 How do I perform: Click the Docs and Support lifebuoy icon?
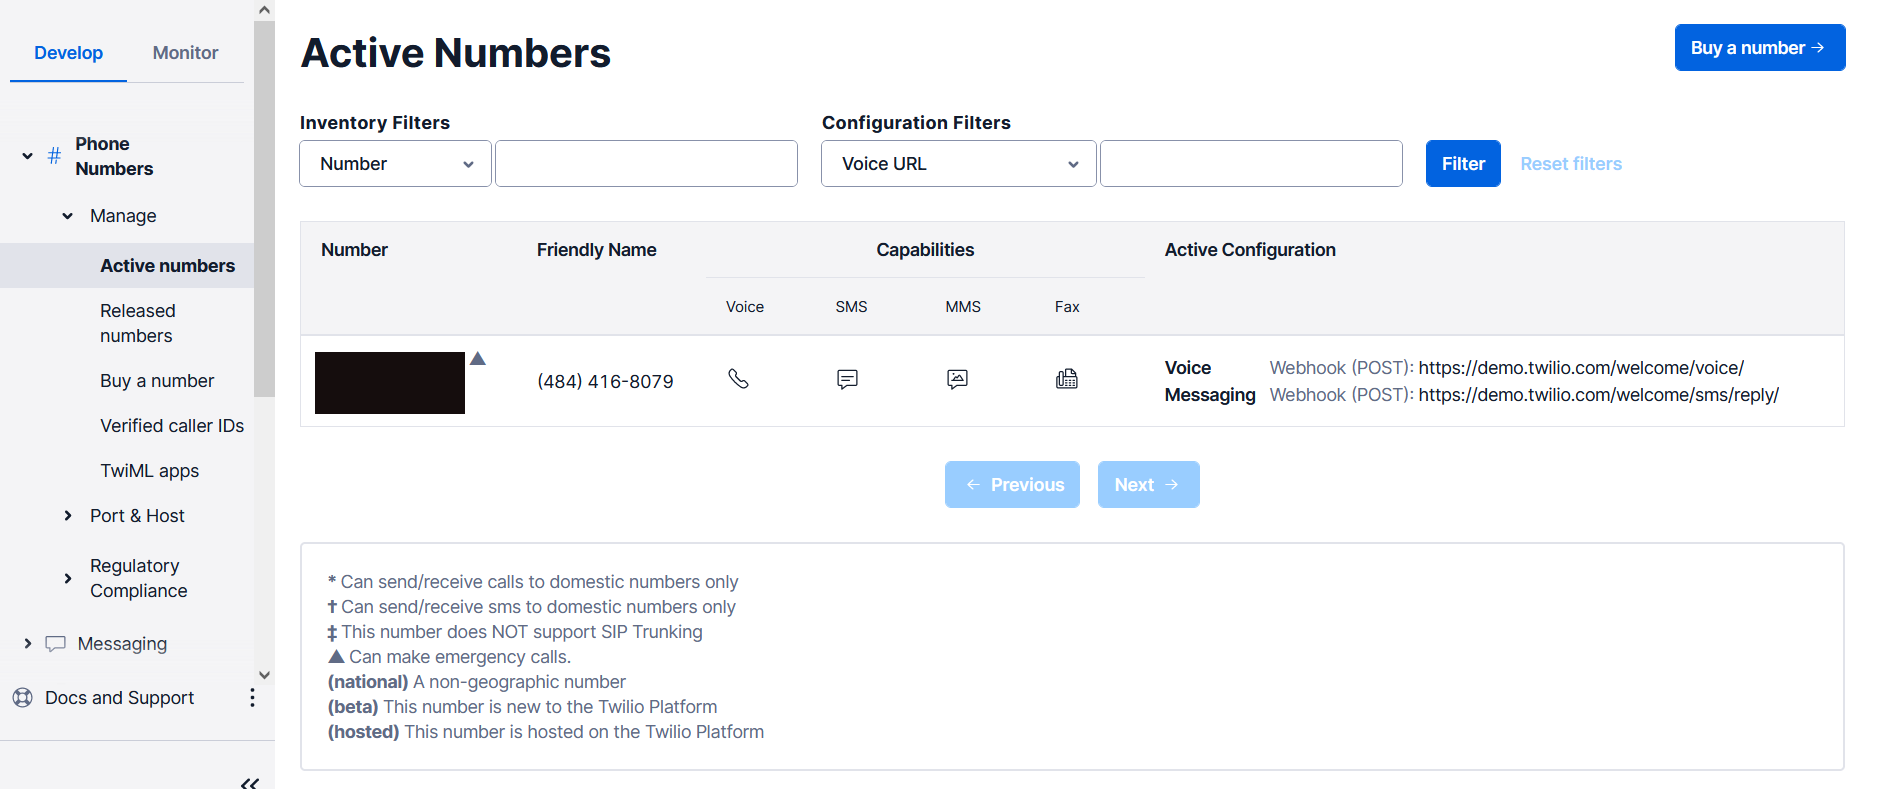(23, 698)
